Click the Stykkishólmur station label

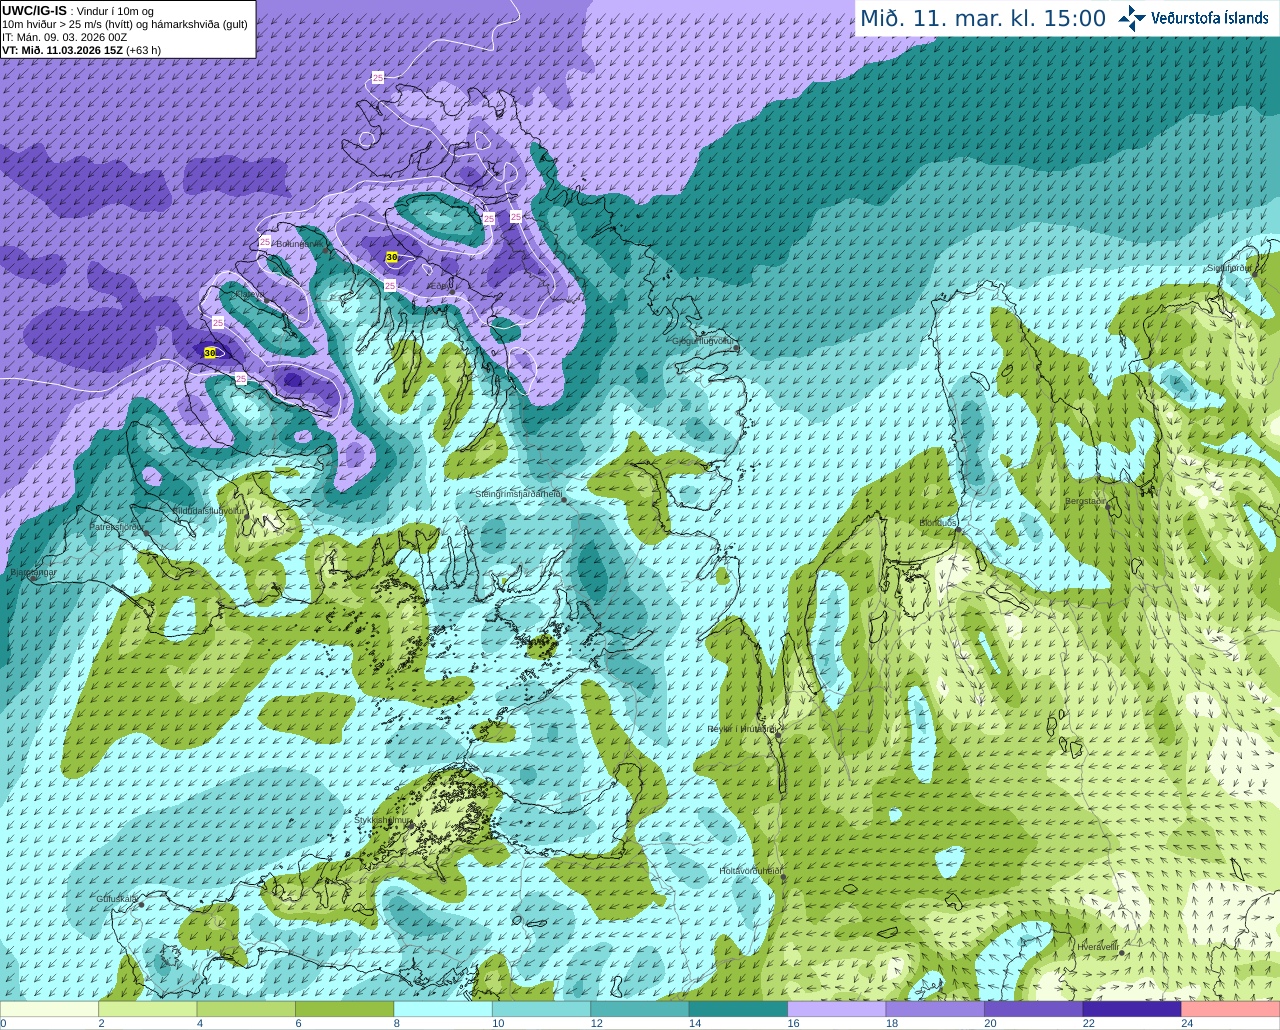click(383, 820)
